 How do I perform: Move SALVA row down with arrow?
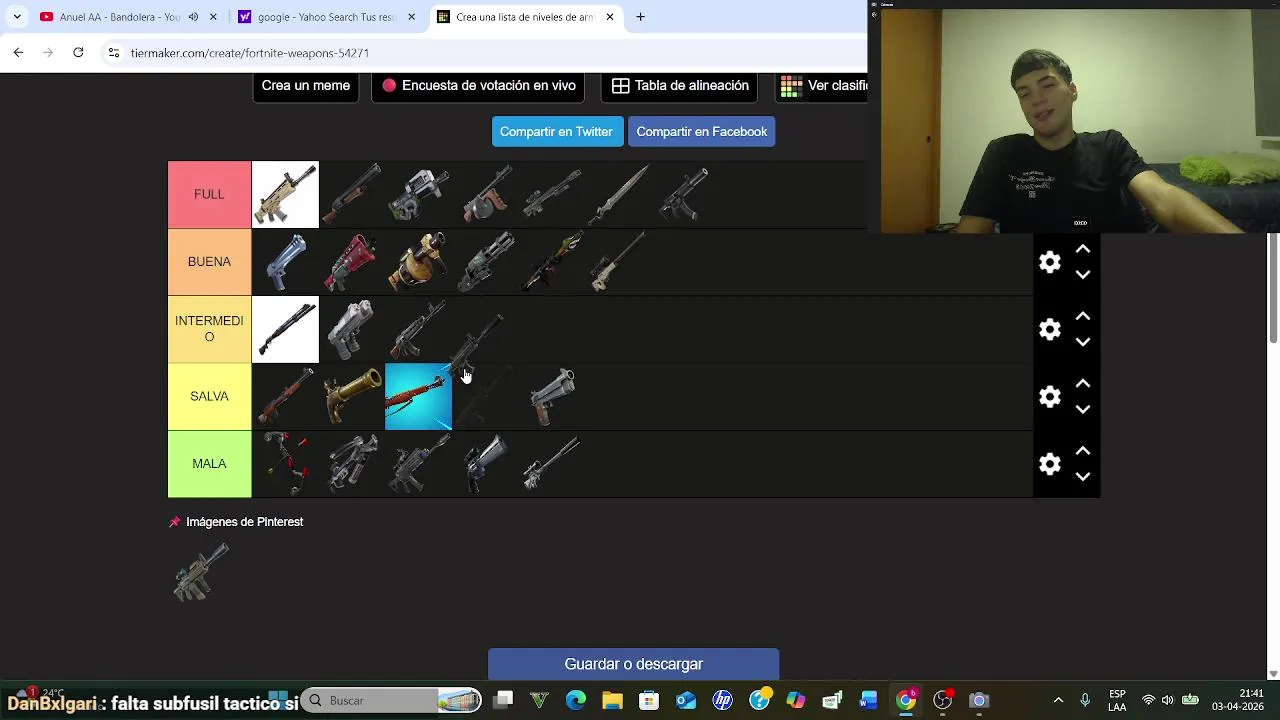pyautogui.click(x=1083, y=409)
